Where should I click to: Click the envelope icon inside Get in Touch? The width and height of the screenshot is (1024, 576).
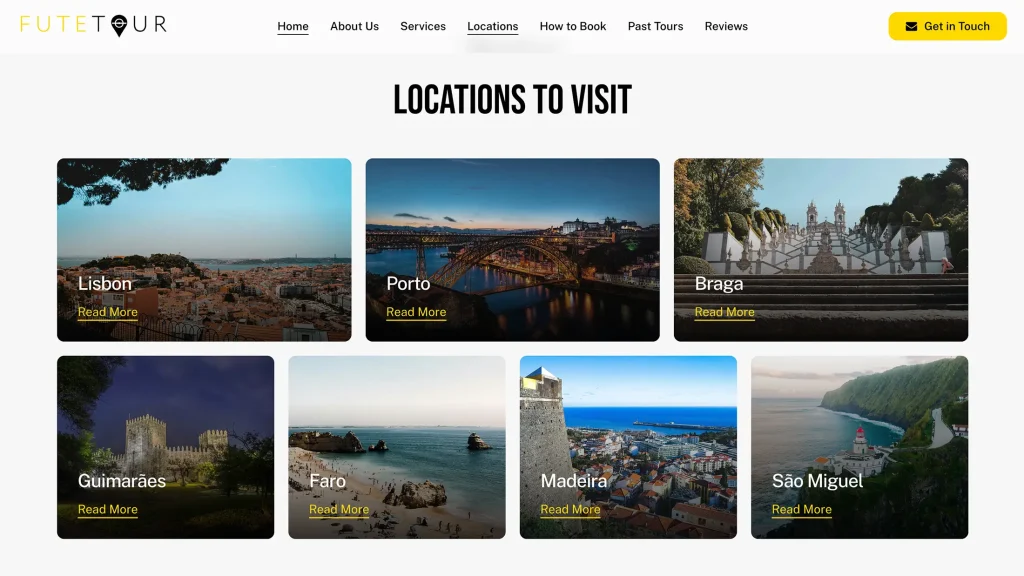point(912,27)
